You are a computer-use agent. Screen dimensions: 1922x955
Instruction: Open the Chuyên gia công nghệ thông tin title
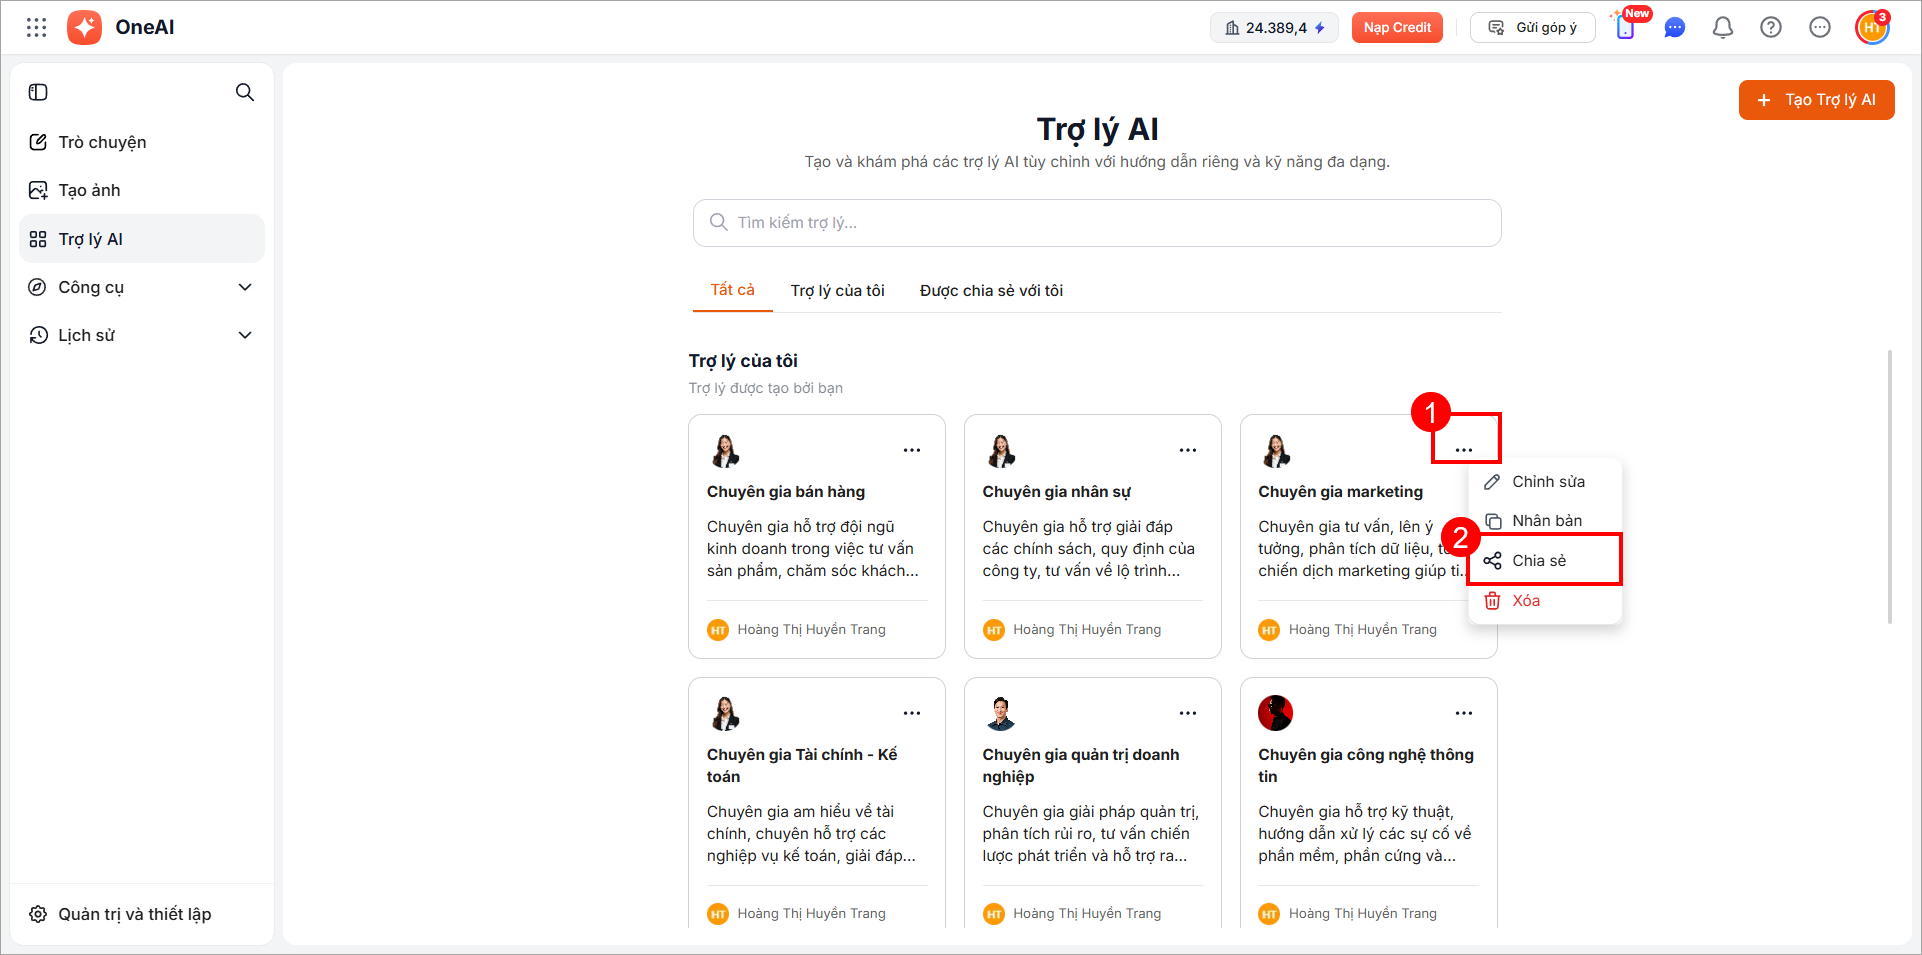[1366, 766]
